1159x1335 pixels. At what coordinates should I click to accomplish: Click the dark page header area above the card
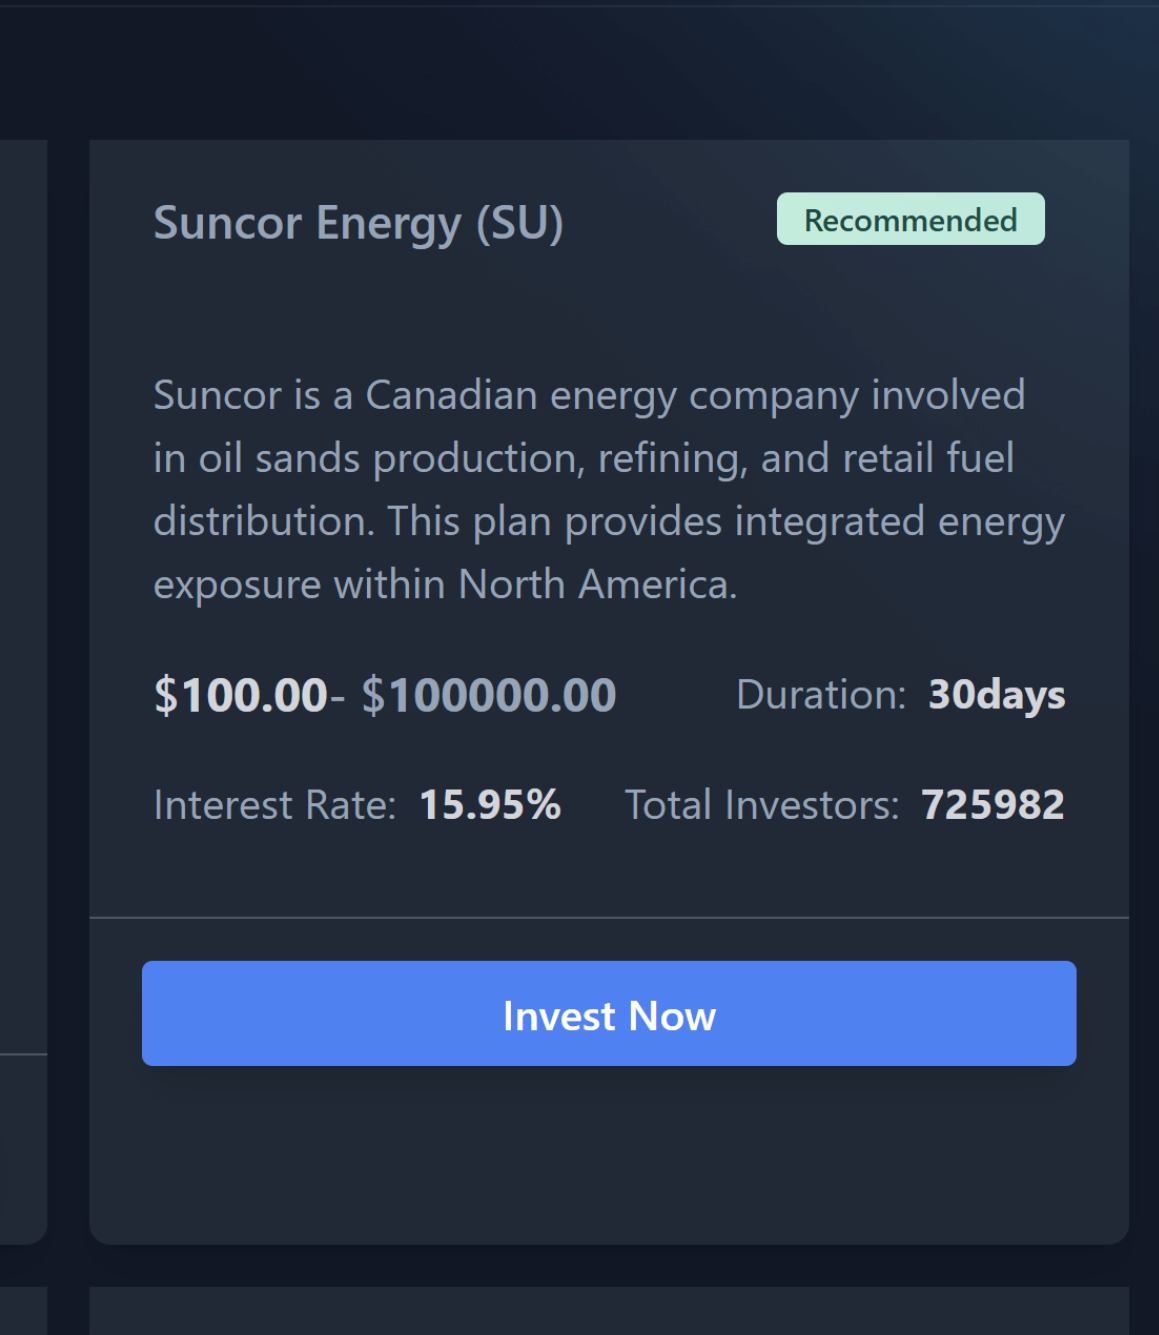pos(580,70)
